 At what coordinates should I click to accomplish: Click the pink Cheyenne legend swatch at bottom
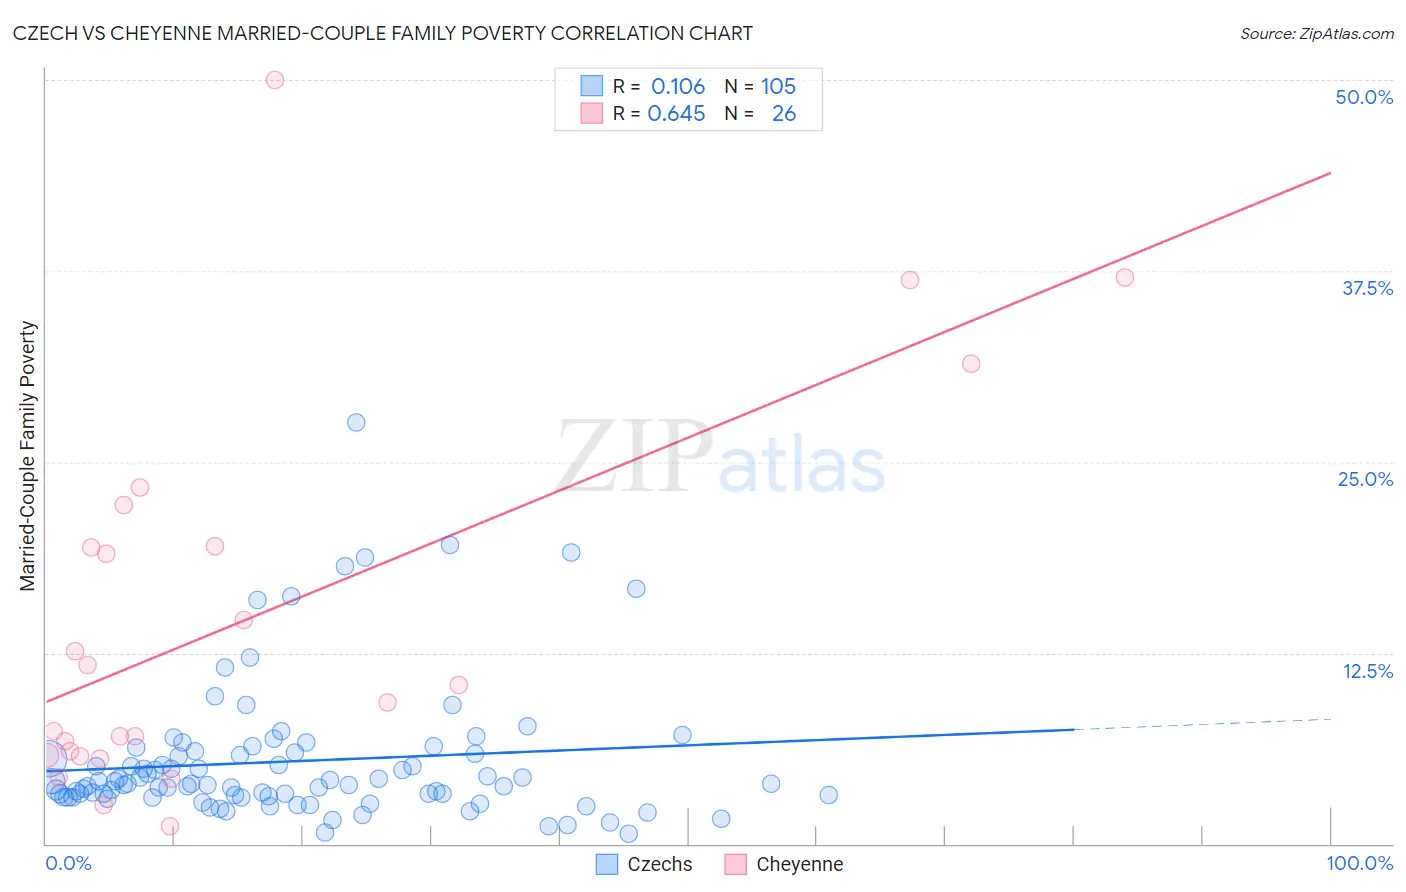(735, 865)
